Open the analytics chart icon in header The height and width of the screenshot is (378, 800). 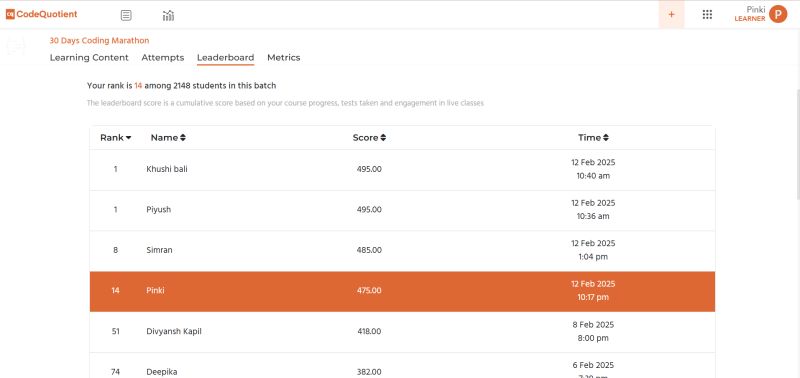coord(168,15)
